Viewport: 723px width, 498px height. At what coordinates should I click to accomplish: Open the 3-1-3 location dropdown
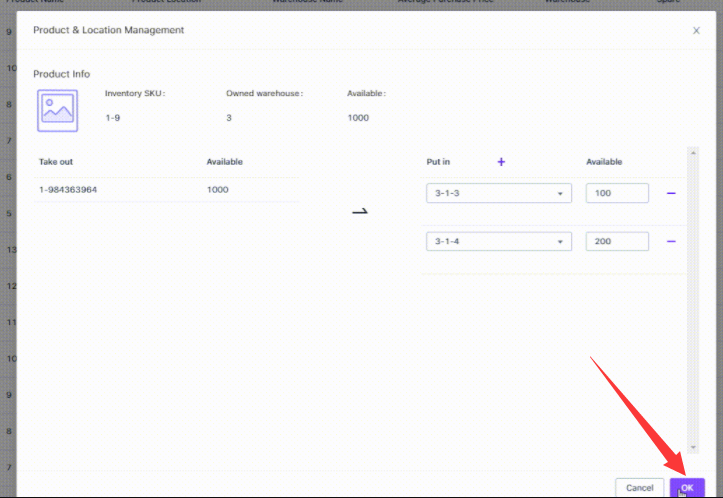499,193
